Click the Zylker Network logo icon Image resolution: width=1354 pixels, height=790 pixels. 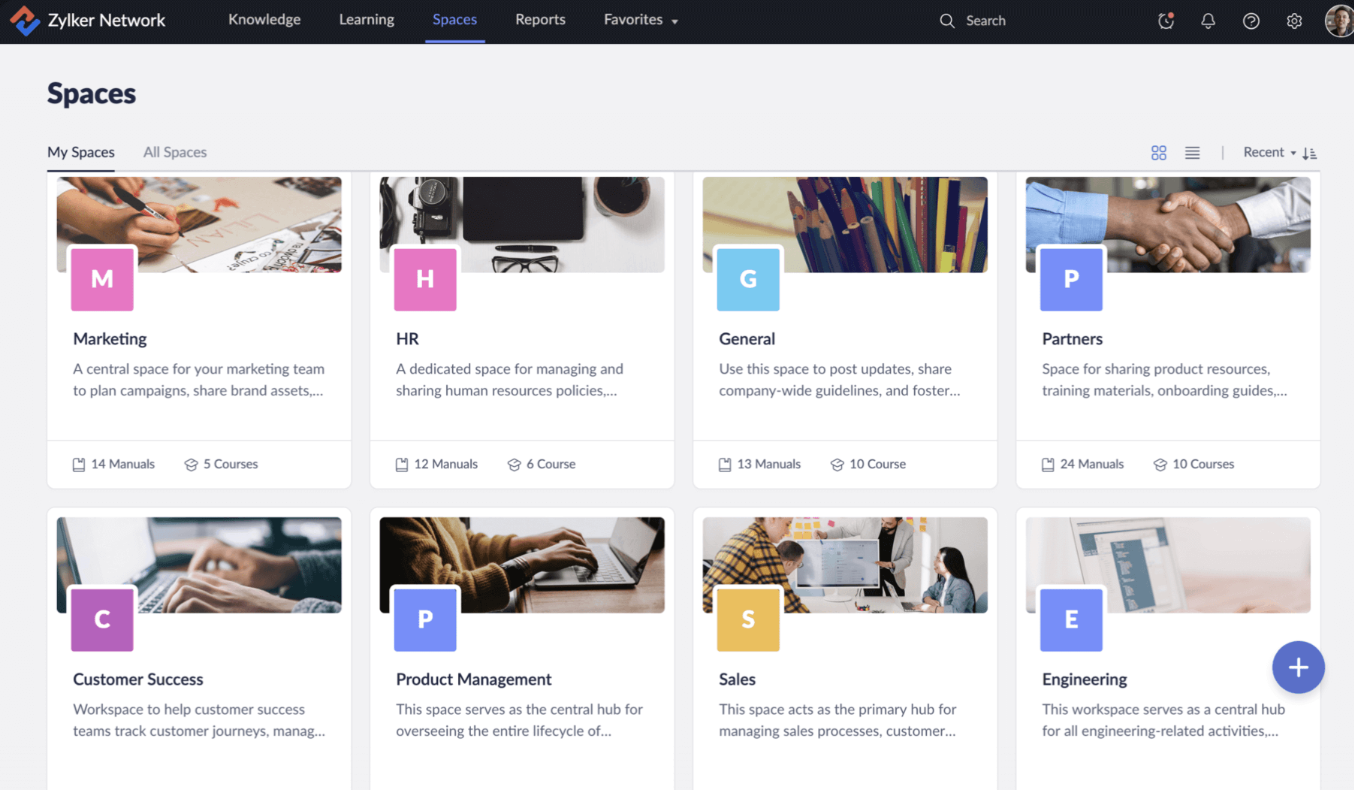[x=24, y=20]
